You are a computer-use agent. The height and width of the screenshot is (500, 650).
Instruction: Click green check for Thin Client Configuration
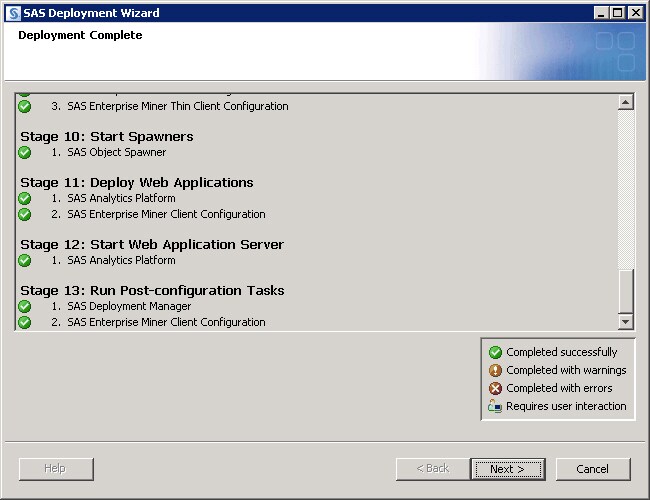[25, 107]
